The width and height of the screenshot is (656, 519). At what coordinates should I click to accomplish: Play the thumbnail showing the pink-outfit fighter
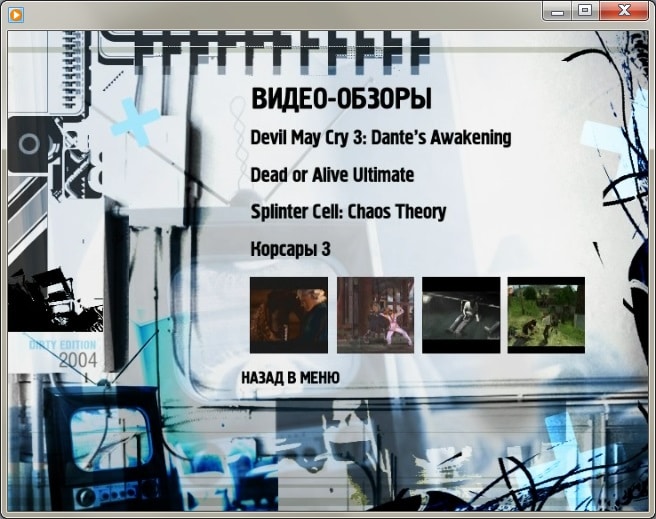pos(375,315)
